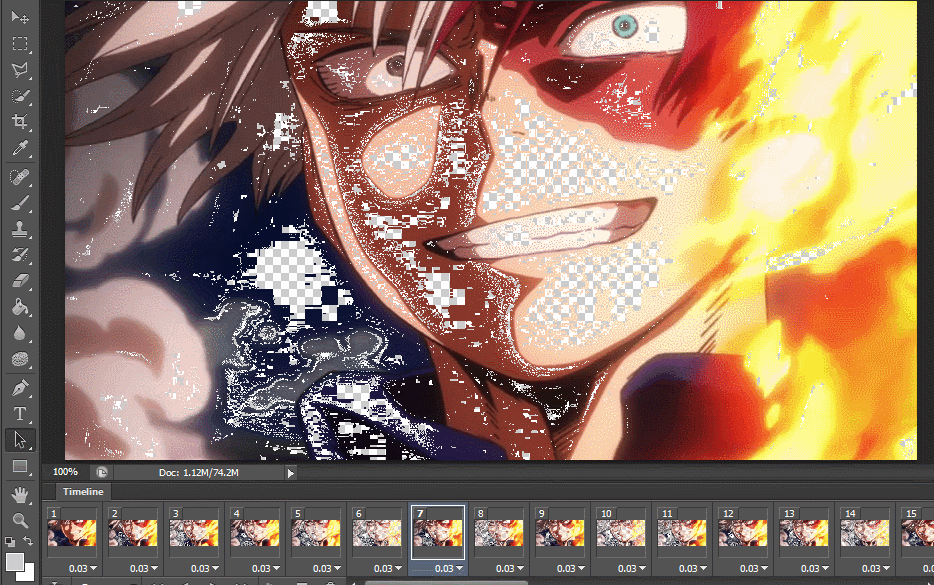Image resolution: width=934 pixels, height=585 pixels.
Task: Select the Path Selection arrow tool
Action: [20, 440]
